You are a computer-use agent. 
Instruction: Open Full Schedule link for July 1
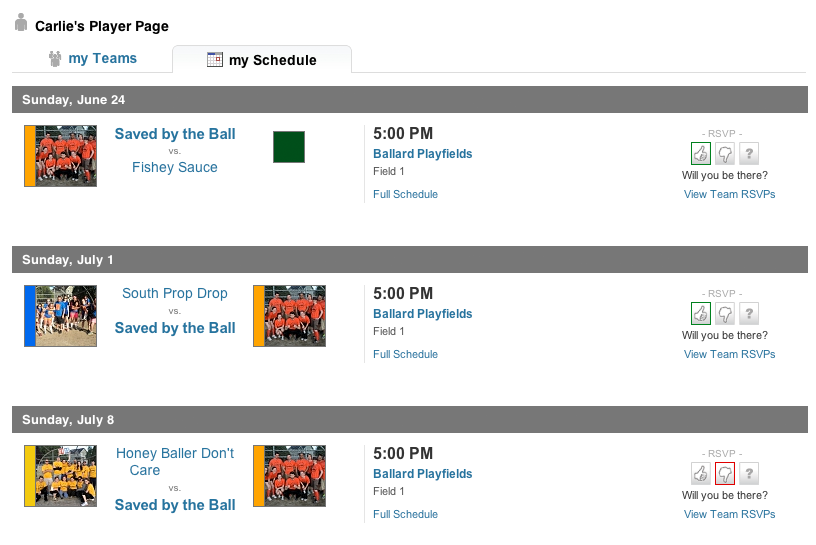pyautogui.click(x=405, y=355)
